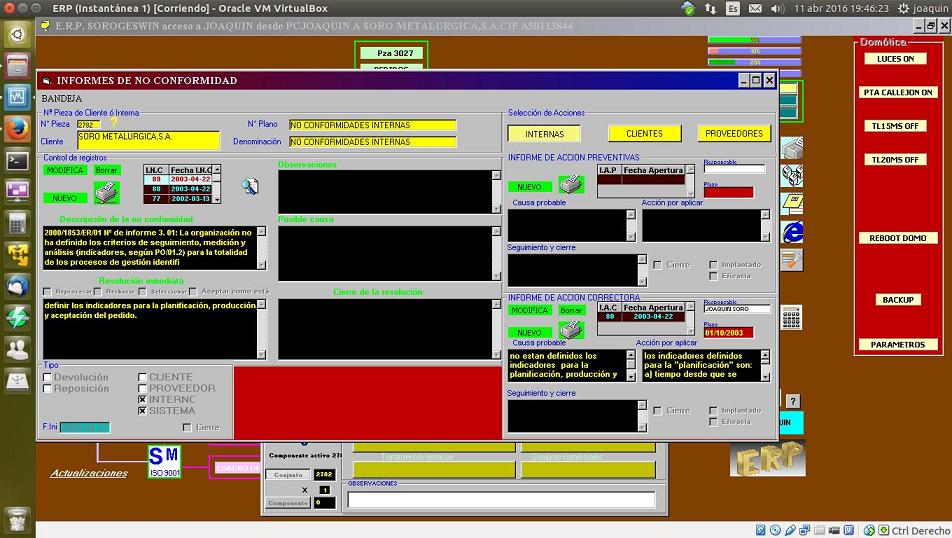Check the CLIENTE type checkbox
The height and width of the screenshot is (538, 952).
[142, 377]
